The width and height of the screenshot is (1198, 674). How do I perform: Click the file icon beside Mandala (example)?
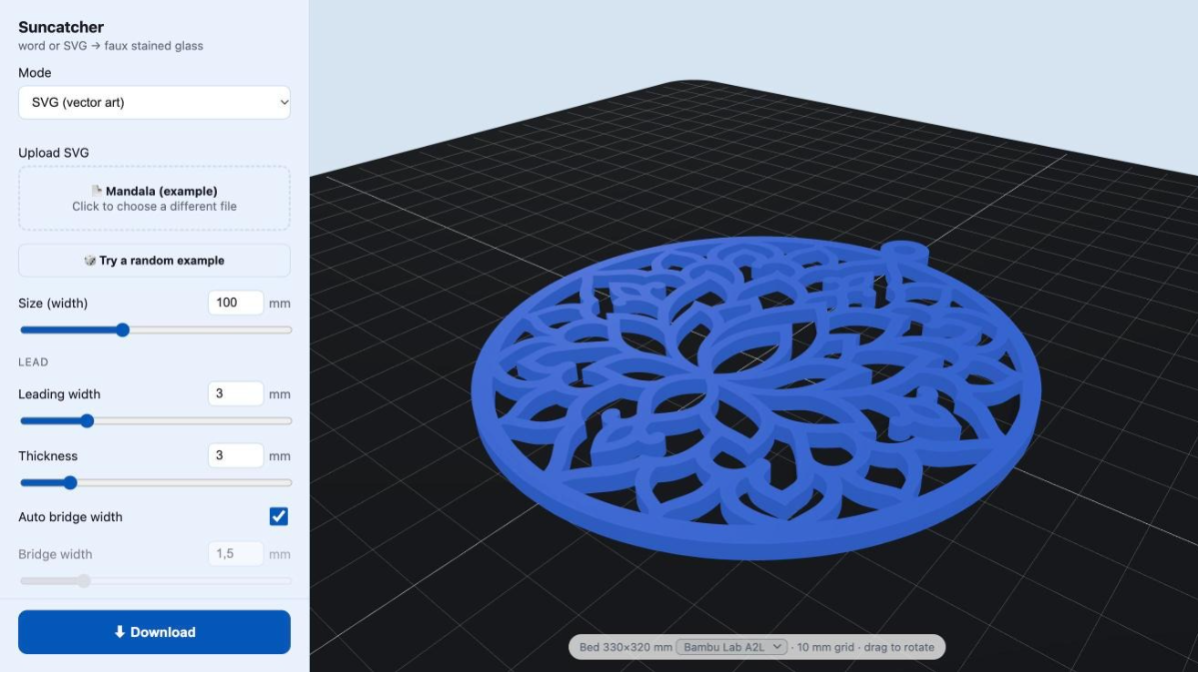click(x=96, y=190)
